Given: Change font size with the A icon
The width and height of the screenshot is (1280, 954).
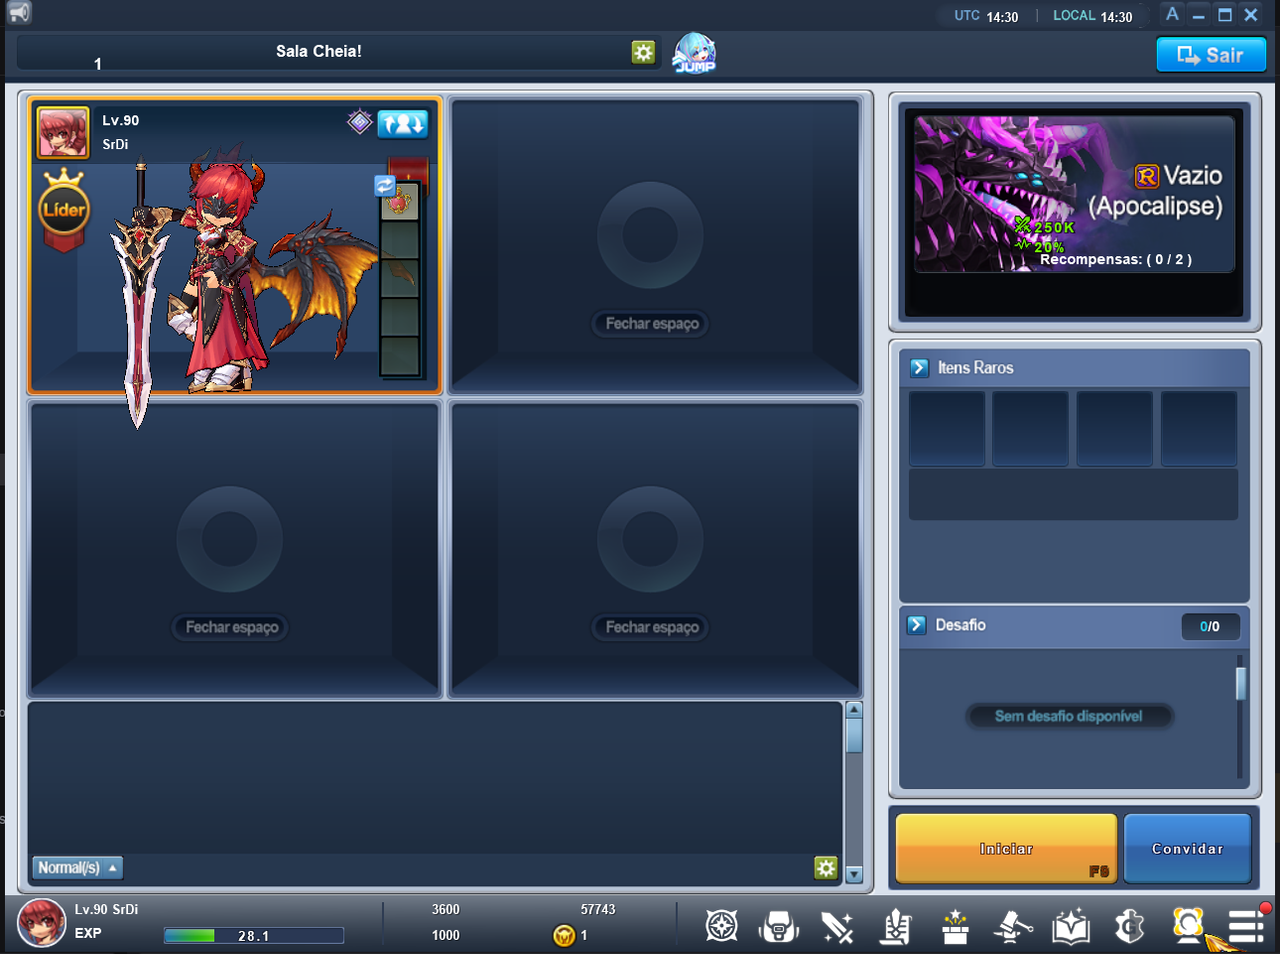Looking at the screenshot, I should [1172, 14].
